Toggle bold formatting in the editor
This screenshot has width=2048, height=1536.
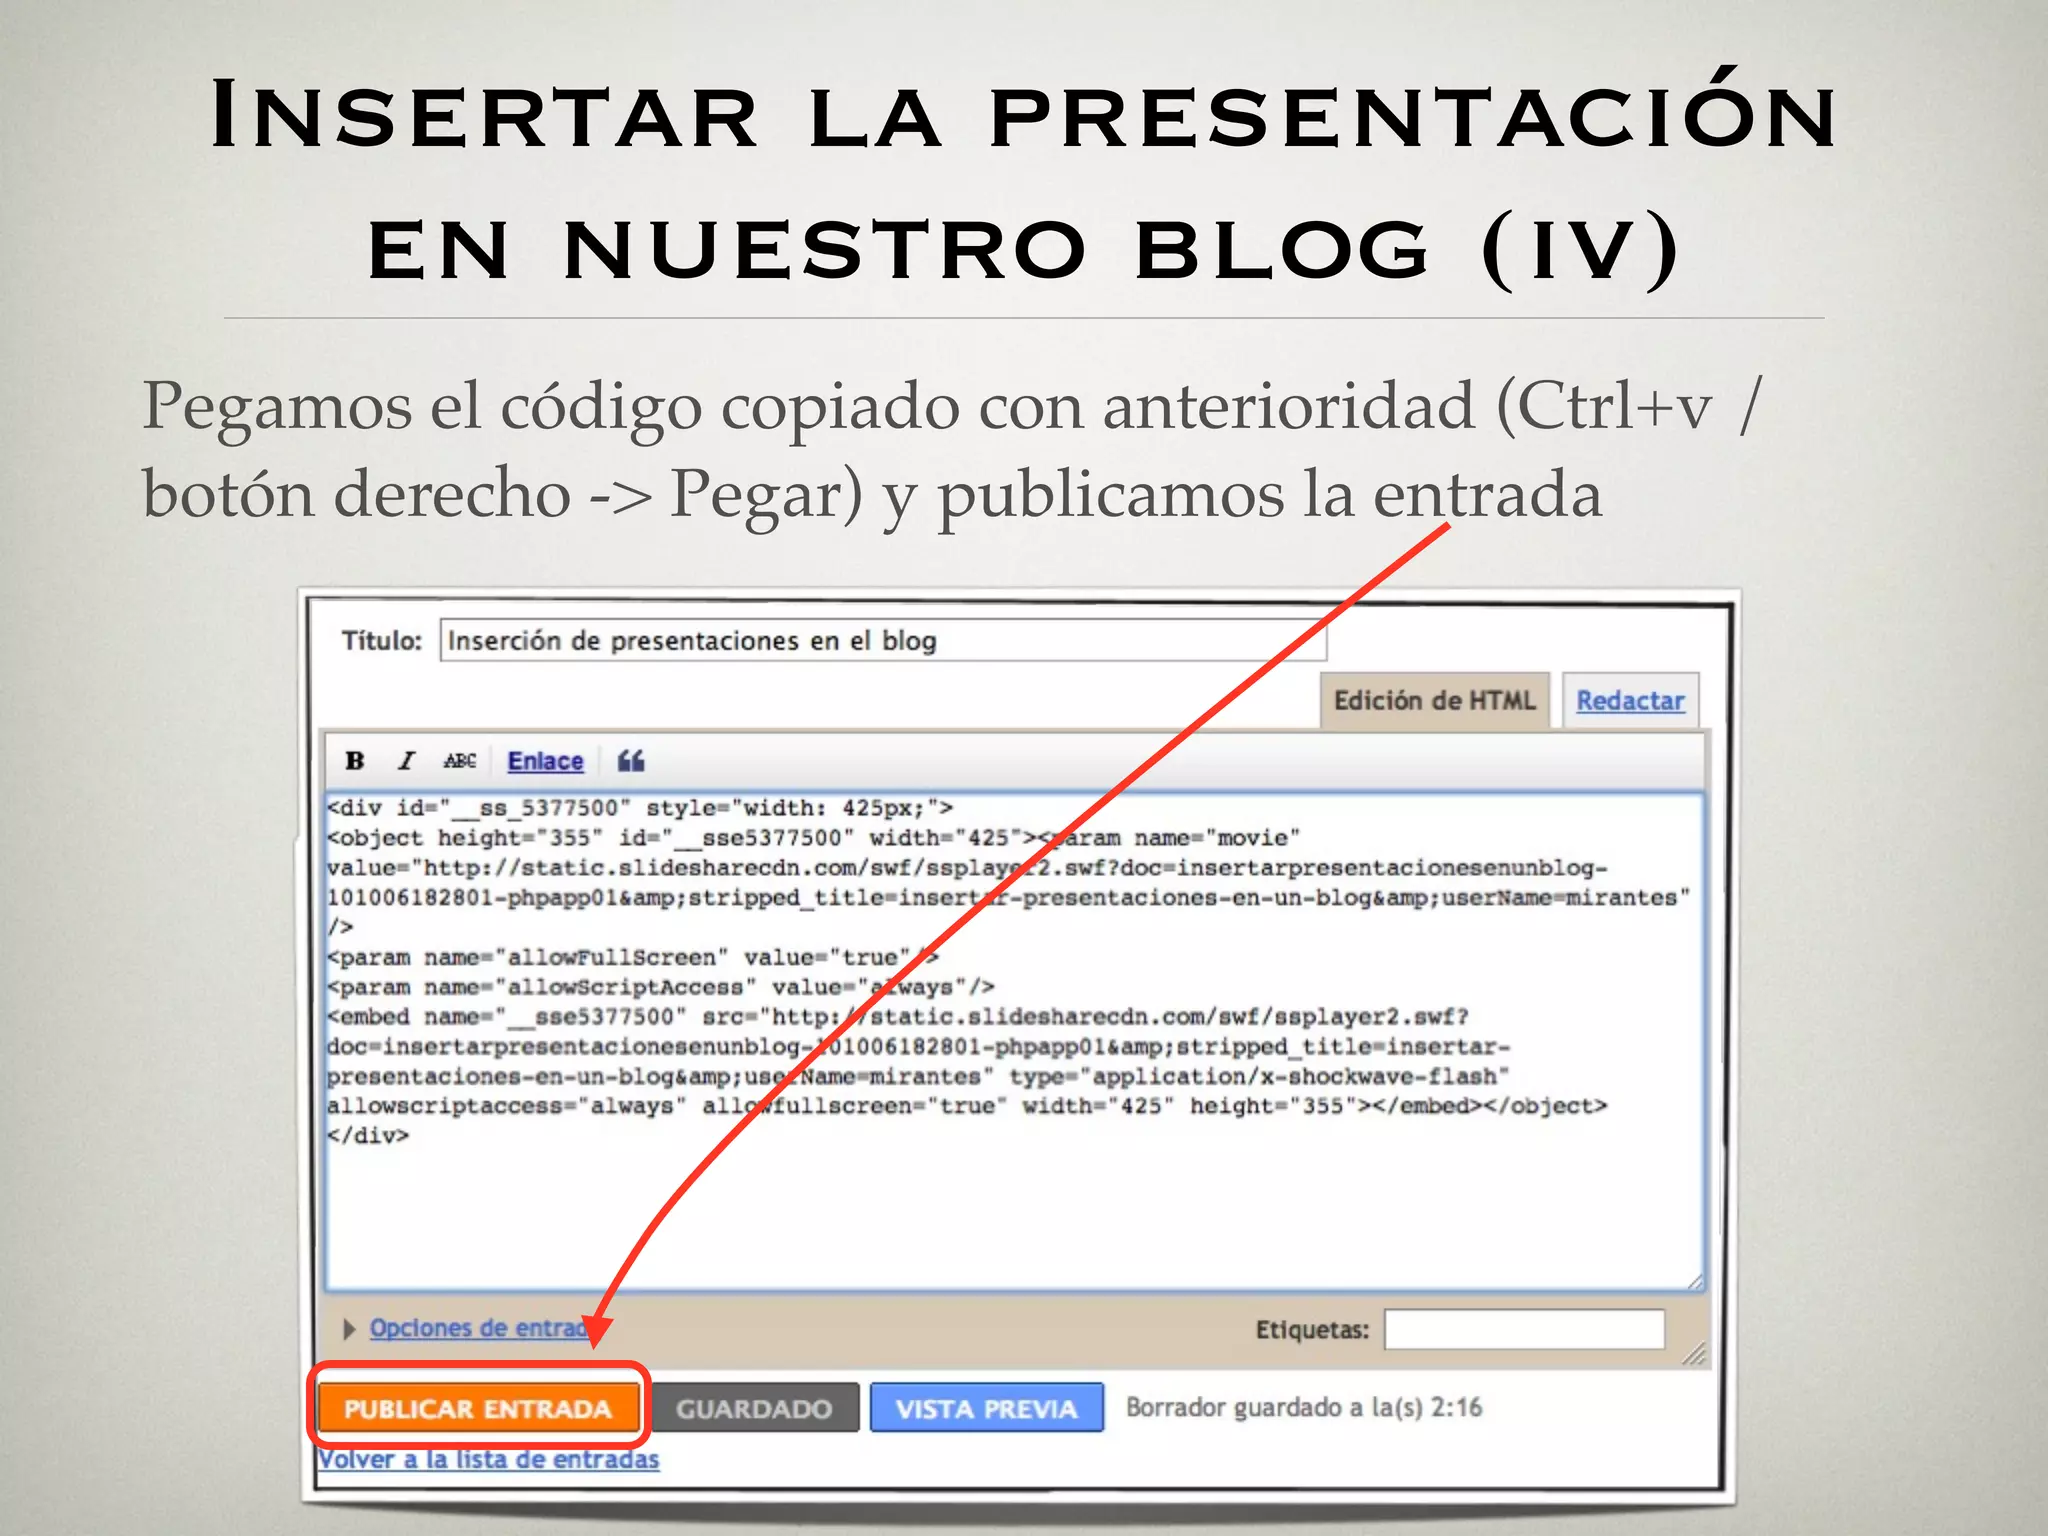(x=354, y=761)
